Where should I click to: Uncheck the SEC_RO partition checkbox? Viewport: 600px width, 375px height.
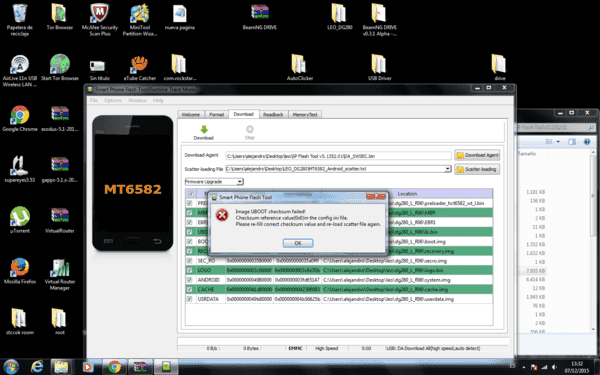[x=189, y=261]
